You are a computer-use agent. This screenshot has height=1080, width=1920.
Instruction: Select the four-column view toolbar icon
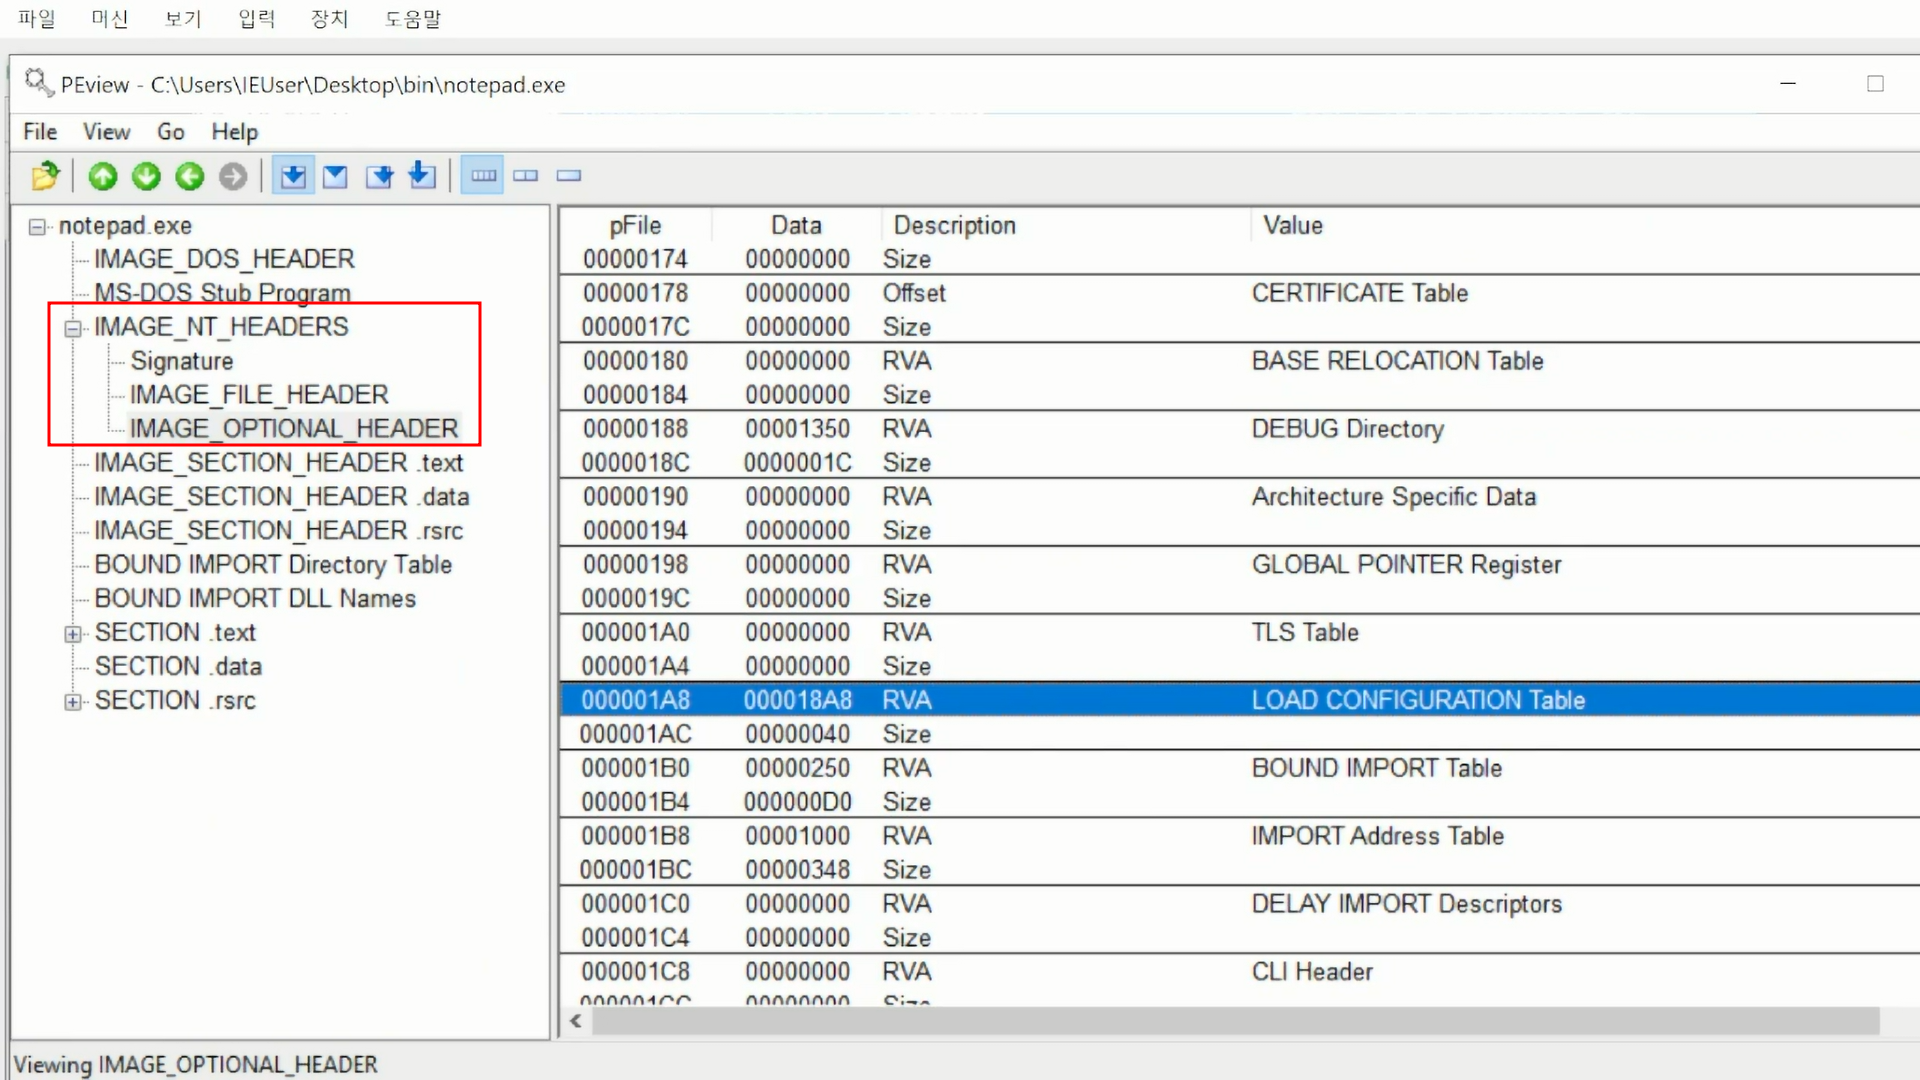(x=483, y=176)
